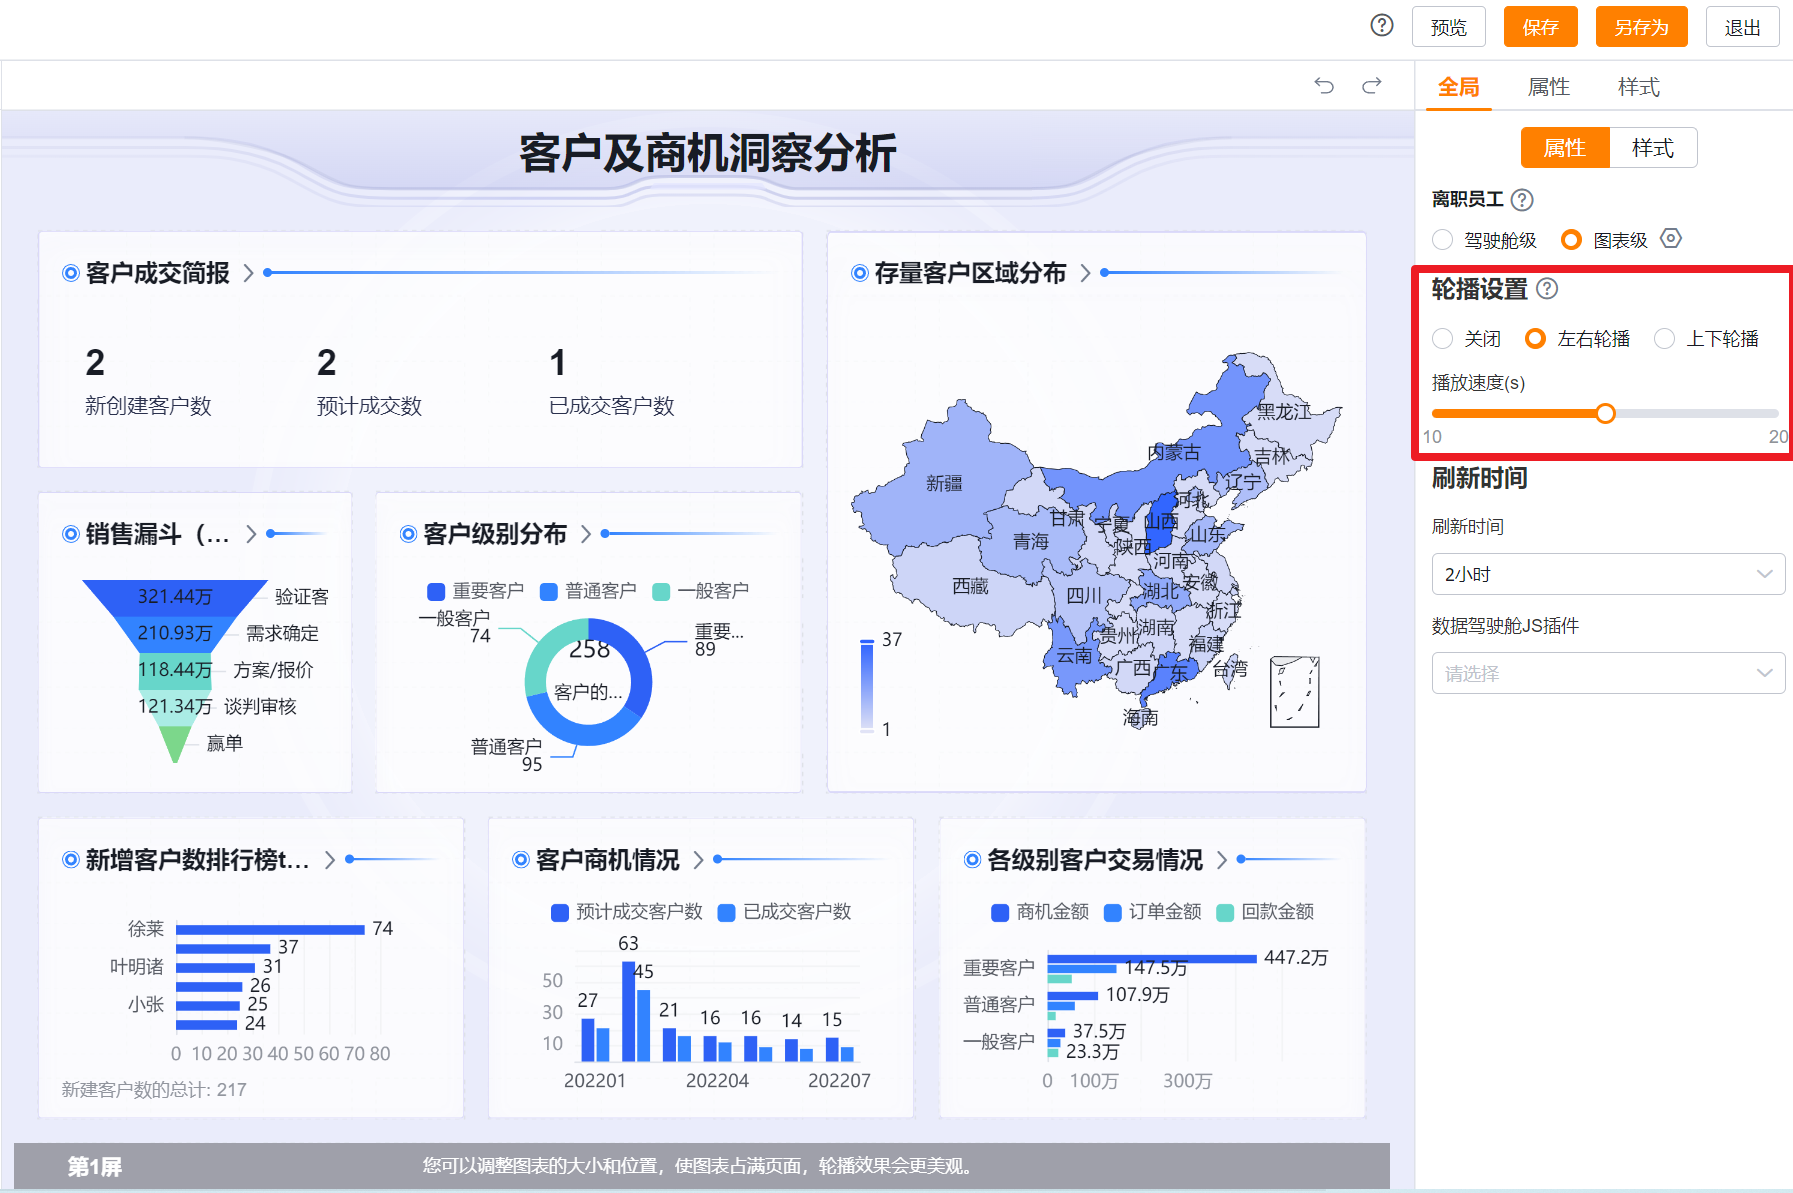Screen dimensions: 1793x1193
Task: Click the 播放速度 slider handle
Action: (x=1605, y=413)
